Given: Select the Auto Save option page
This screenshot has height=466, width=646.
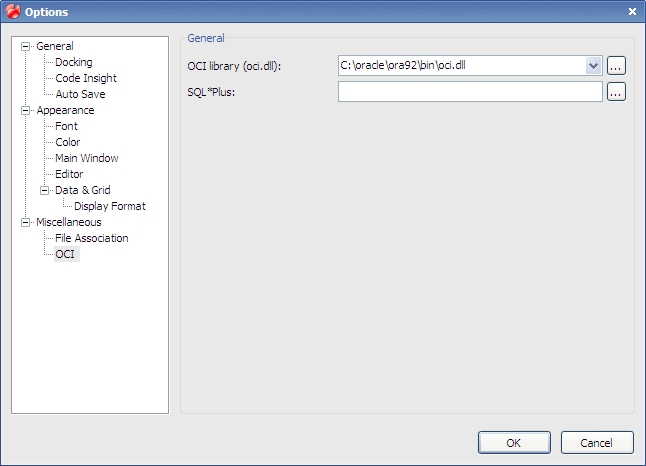Looking at the screenshot, I should click(x=80, y=94).
